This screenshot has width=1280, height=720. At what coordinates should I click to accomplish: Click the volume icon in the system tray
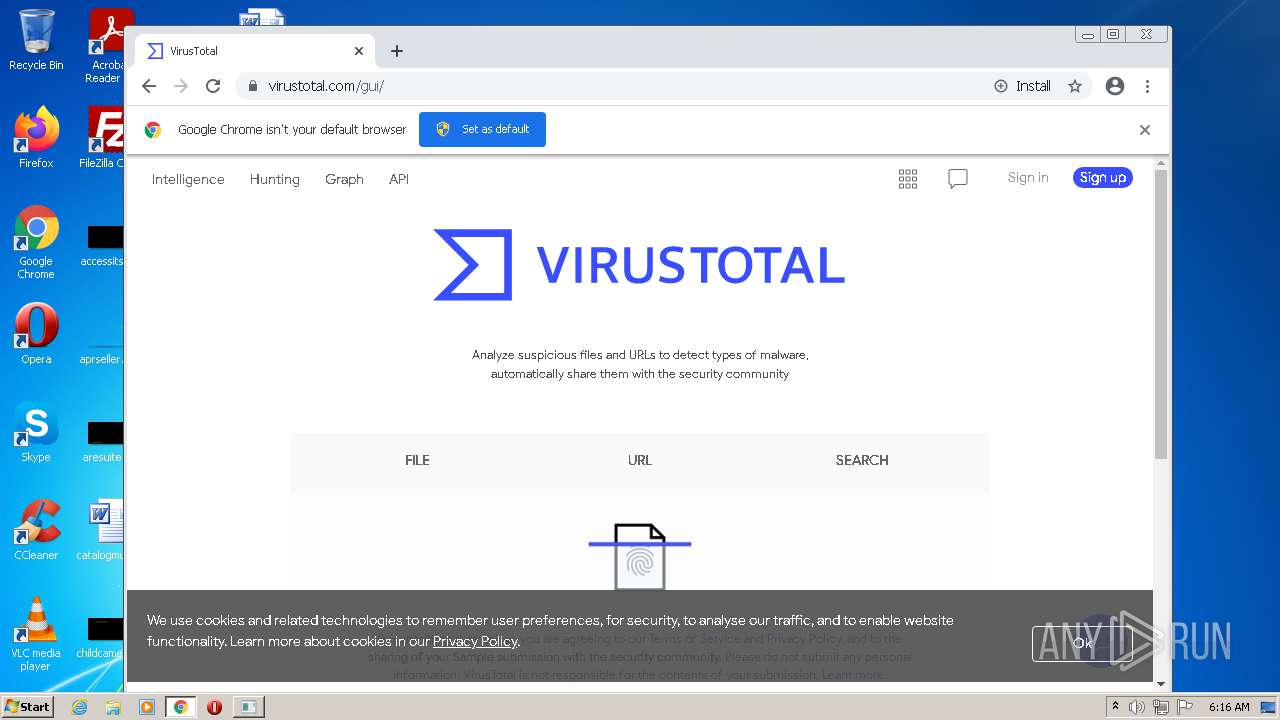[x=1137, y=707]
